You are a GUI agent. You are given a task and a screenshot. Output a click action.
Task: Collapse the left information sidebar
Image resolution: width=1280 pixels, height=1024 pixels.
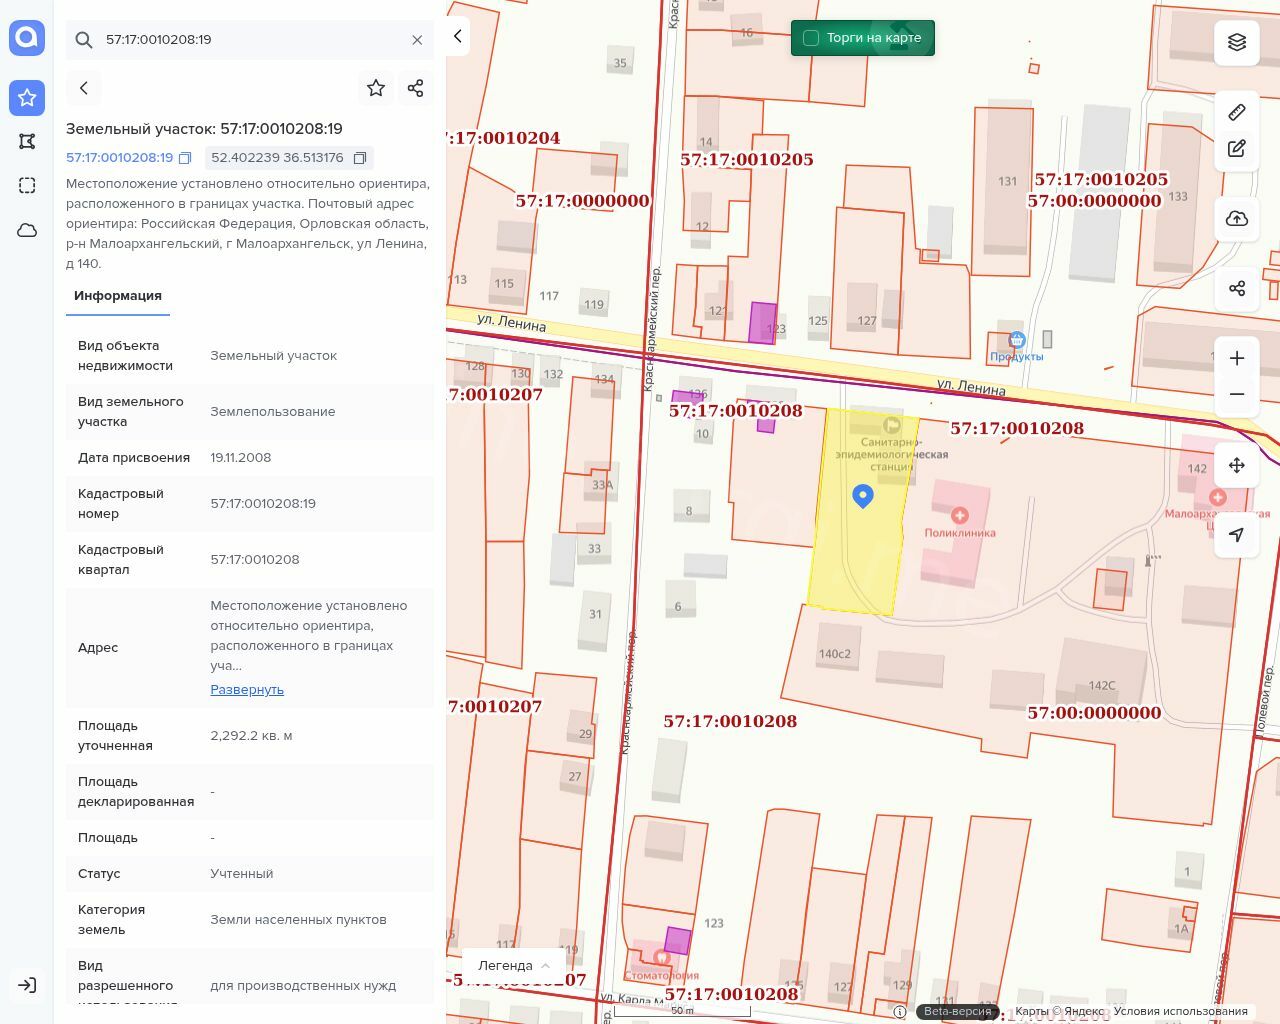[458, 36]
